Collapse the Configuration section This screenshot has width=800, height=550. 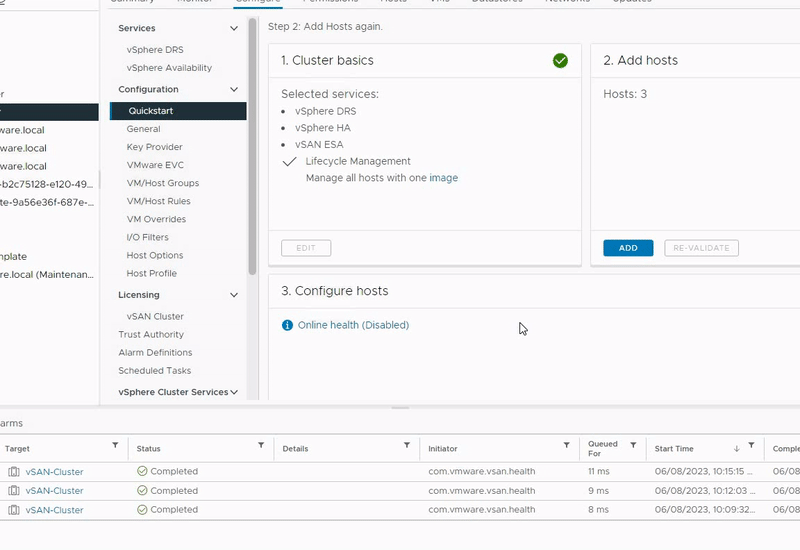[234, 90]
